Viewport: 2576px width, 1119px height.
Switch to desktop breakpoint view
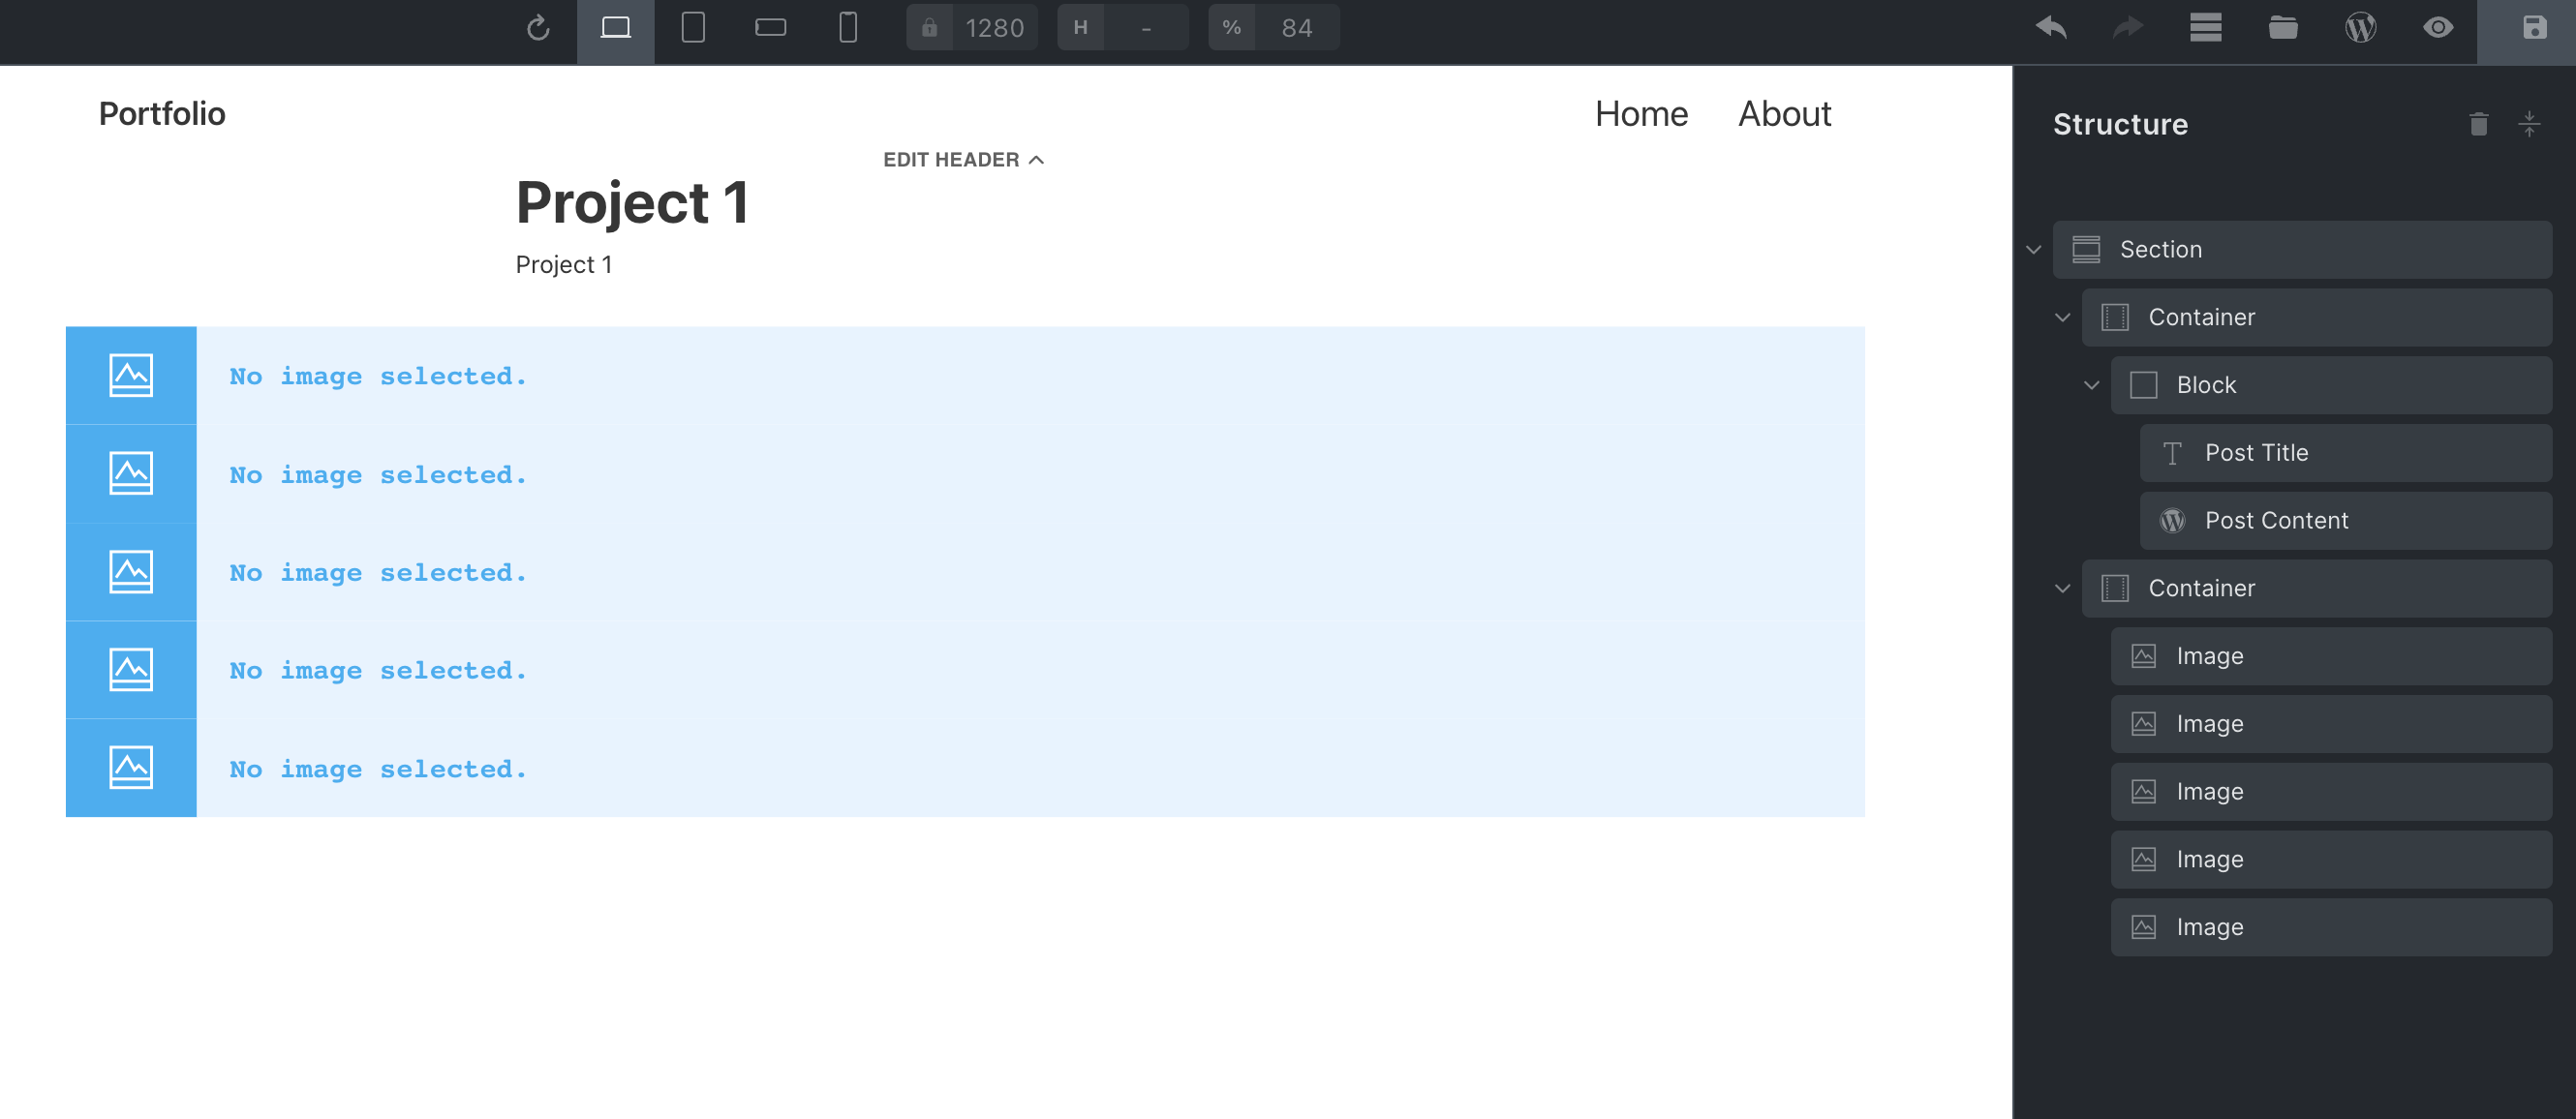pos(615,30)
